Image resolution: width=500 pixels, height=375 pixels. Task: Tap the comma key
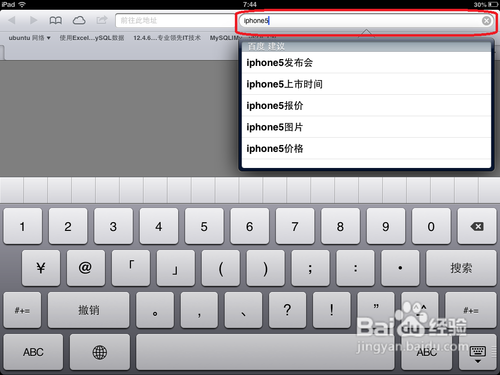tap(199, 310)
